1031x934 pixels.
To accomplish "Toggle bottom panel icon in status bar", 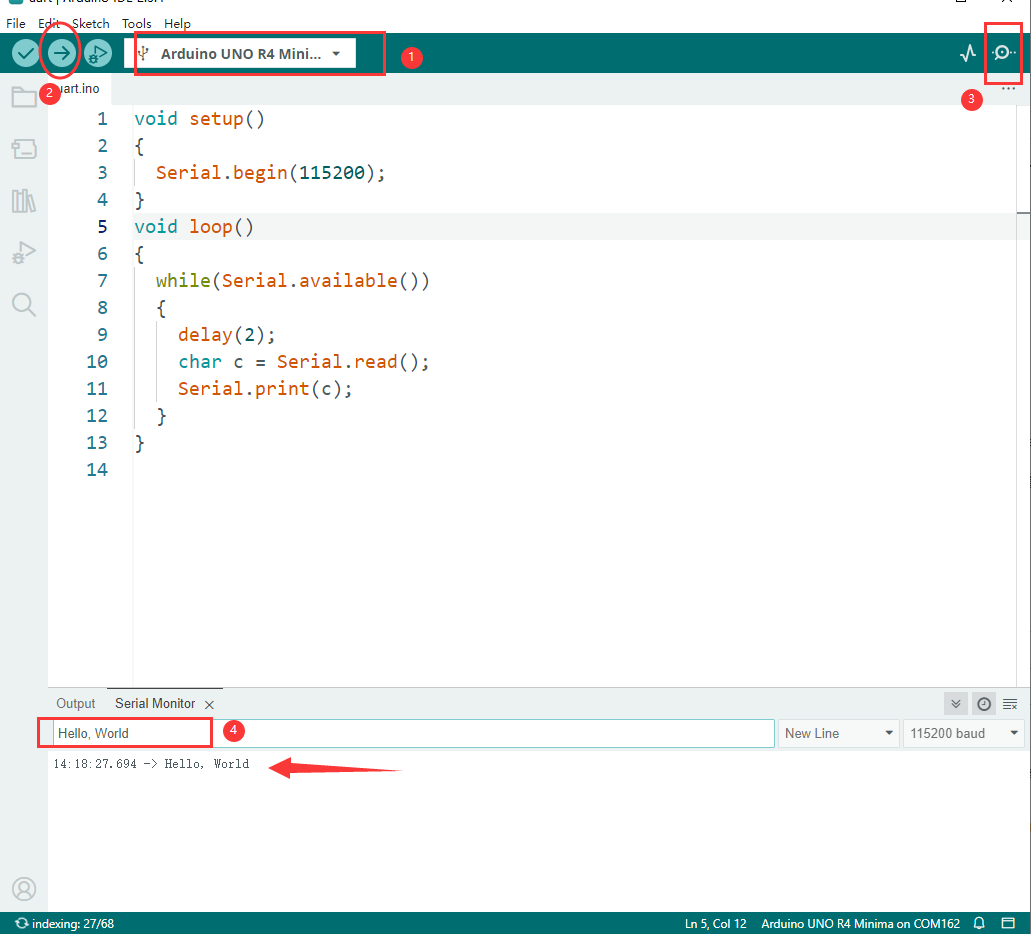I will coord(1008,923).
